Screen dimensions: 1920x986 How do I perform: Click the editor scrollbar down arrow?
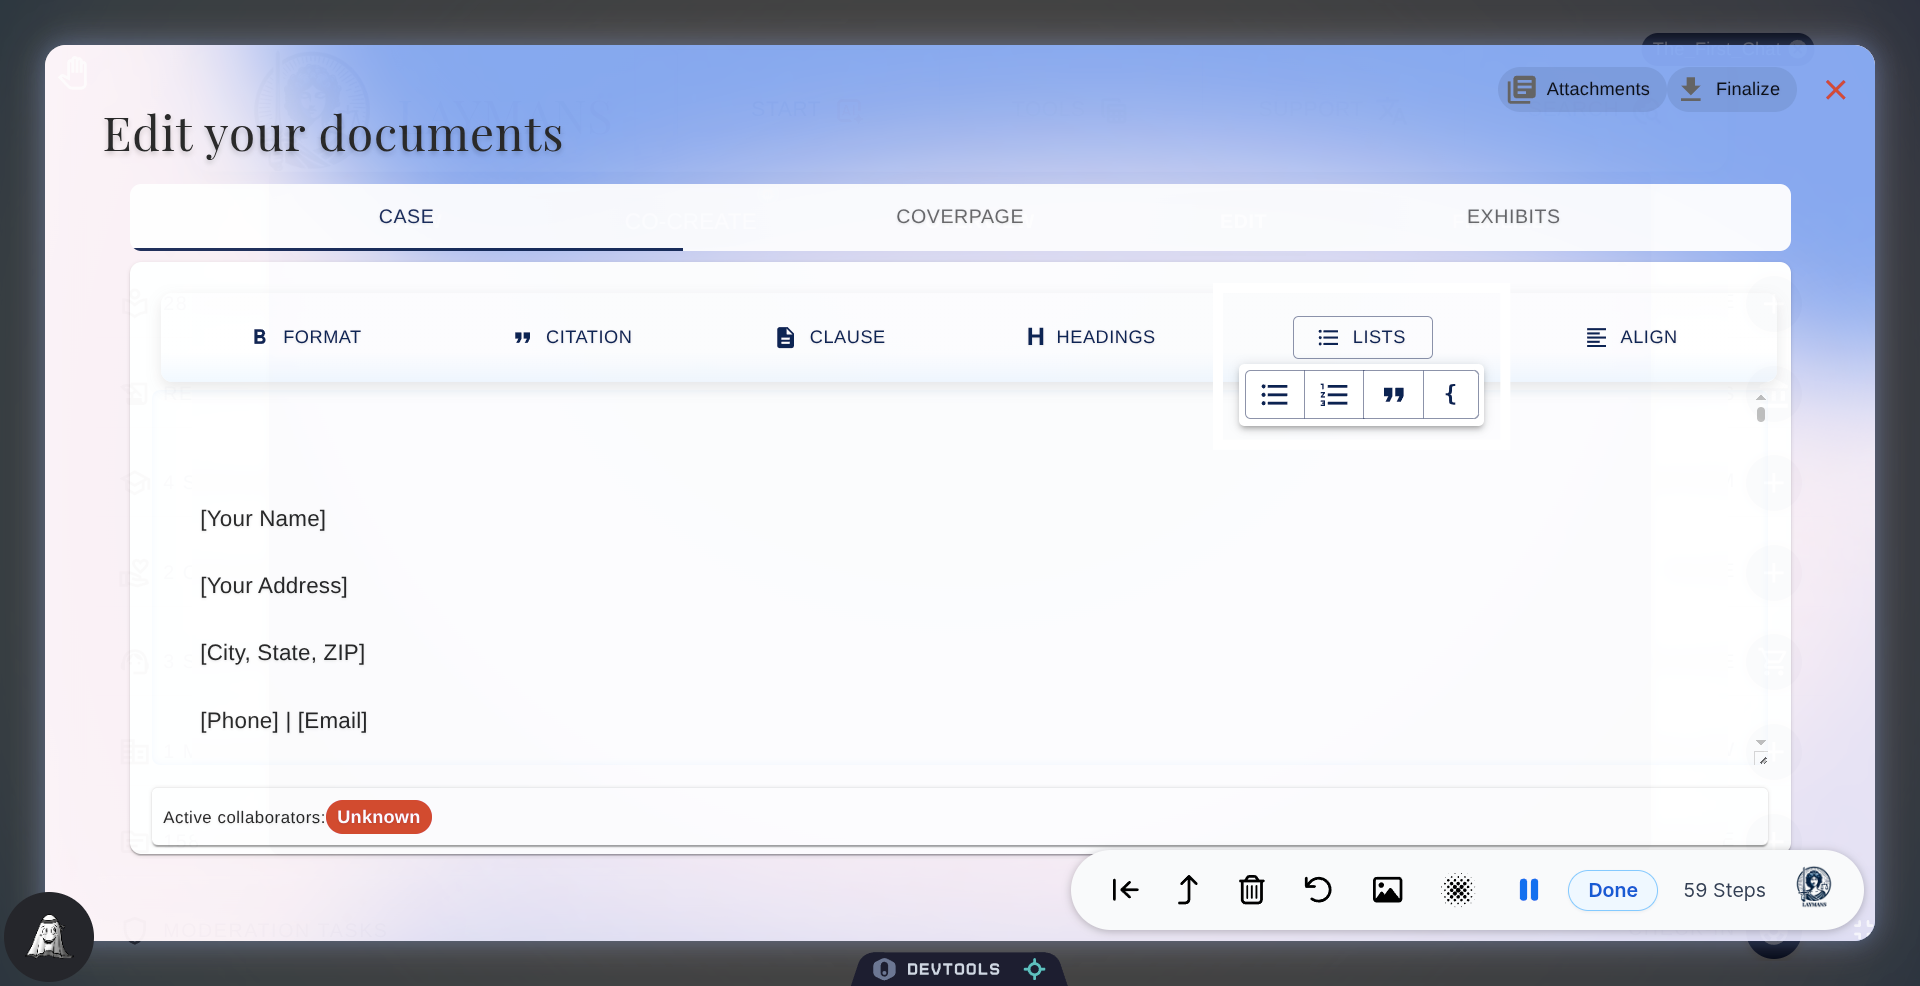1761,743
